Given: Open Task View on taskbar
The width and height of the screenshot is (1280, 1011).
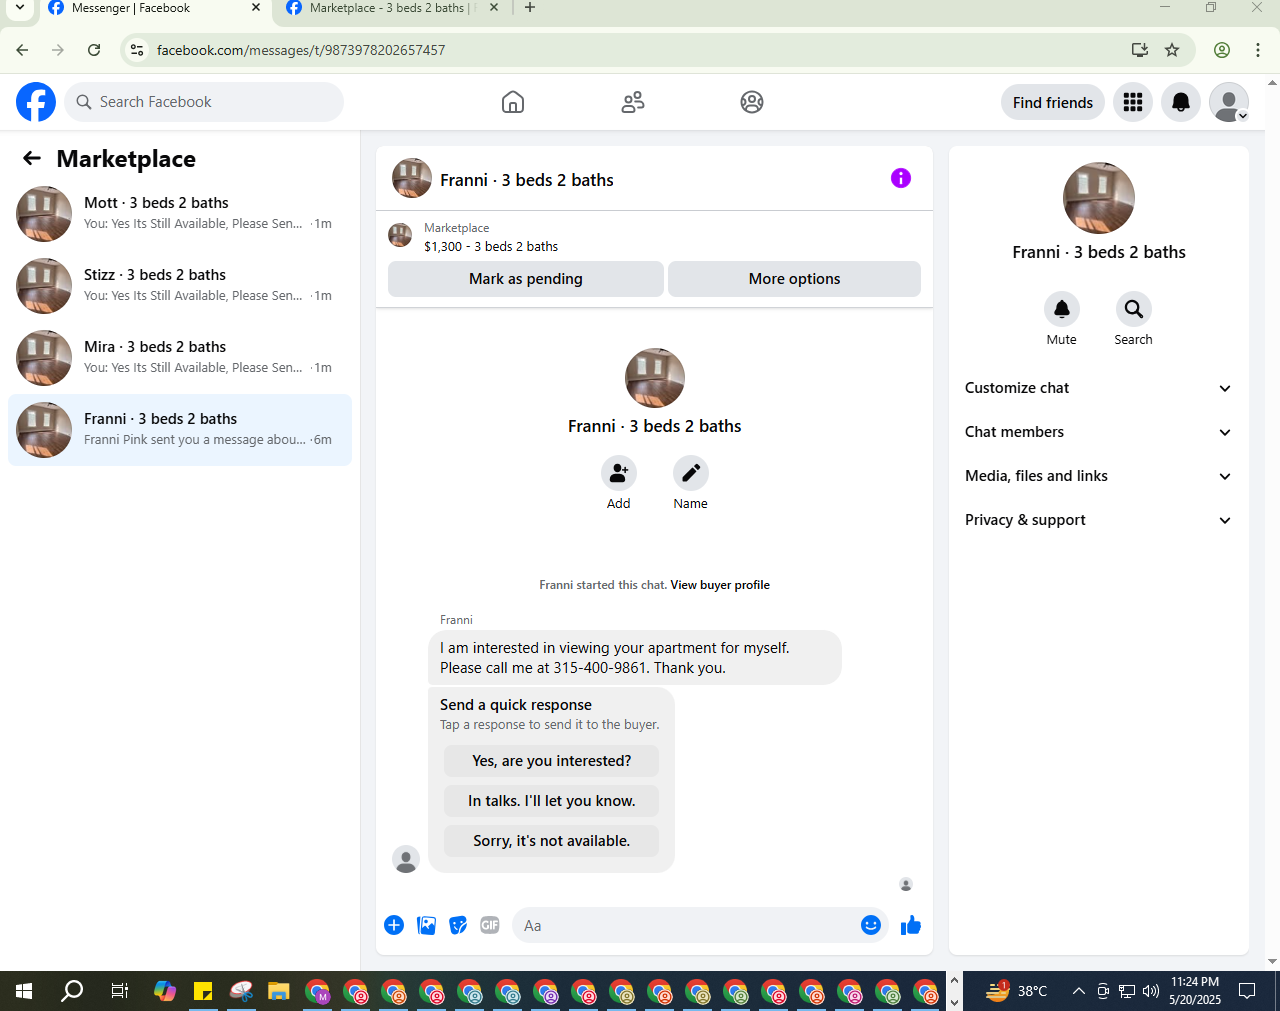Looking at the screenshot, I should pyautogui.click(x=119, y=991).
